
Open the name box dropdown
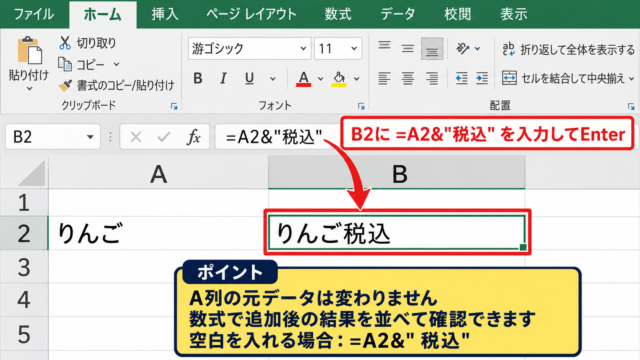90,137
